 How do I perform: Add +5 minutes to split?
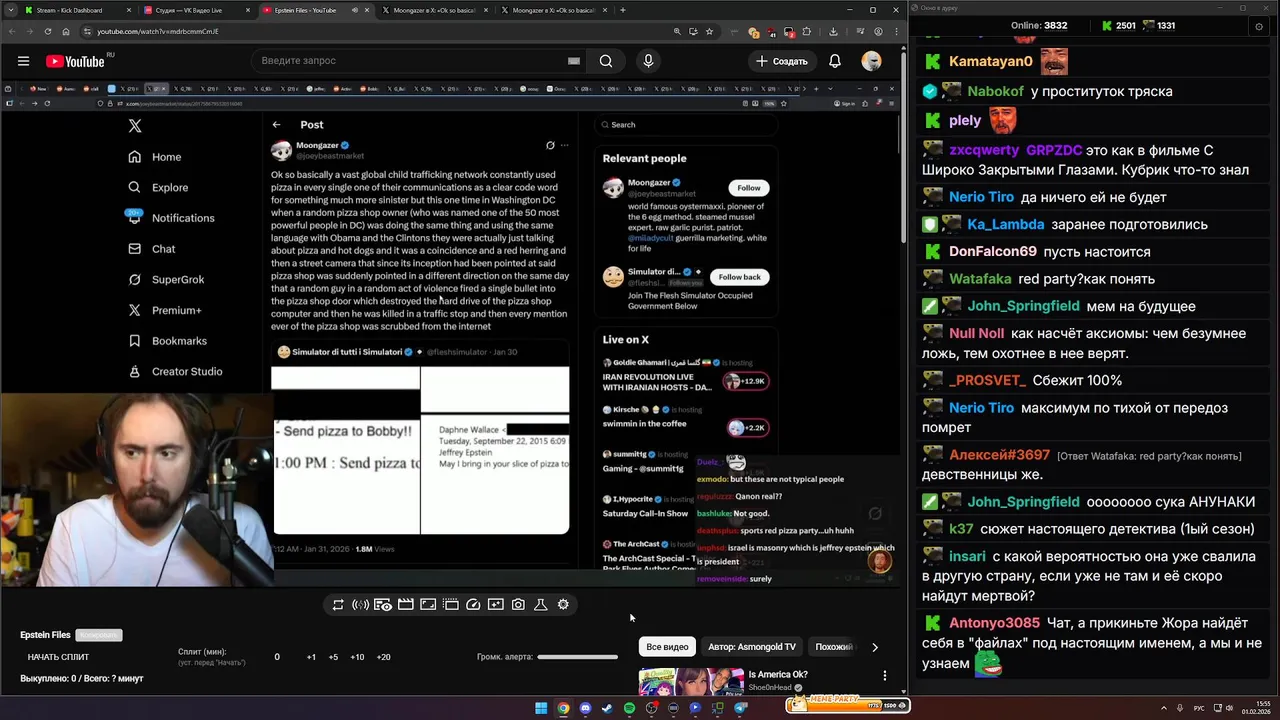[x=334, y=657]
